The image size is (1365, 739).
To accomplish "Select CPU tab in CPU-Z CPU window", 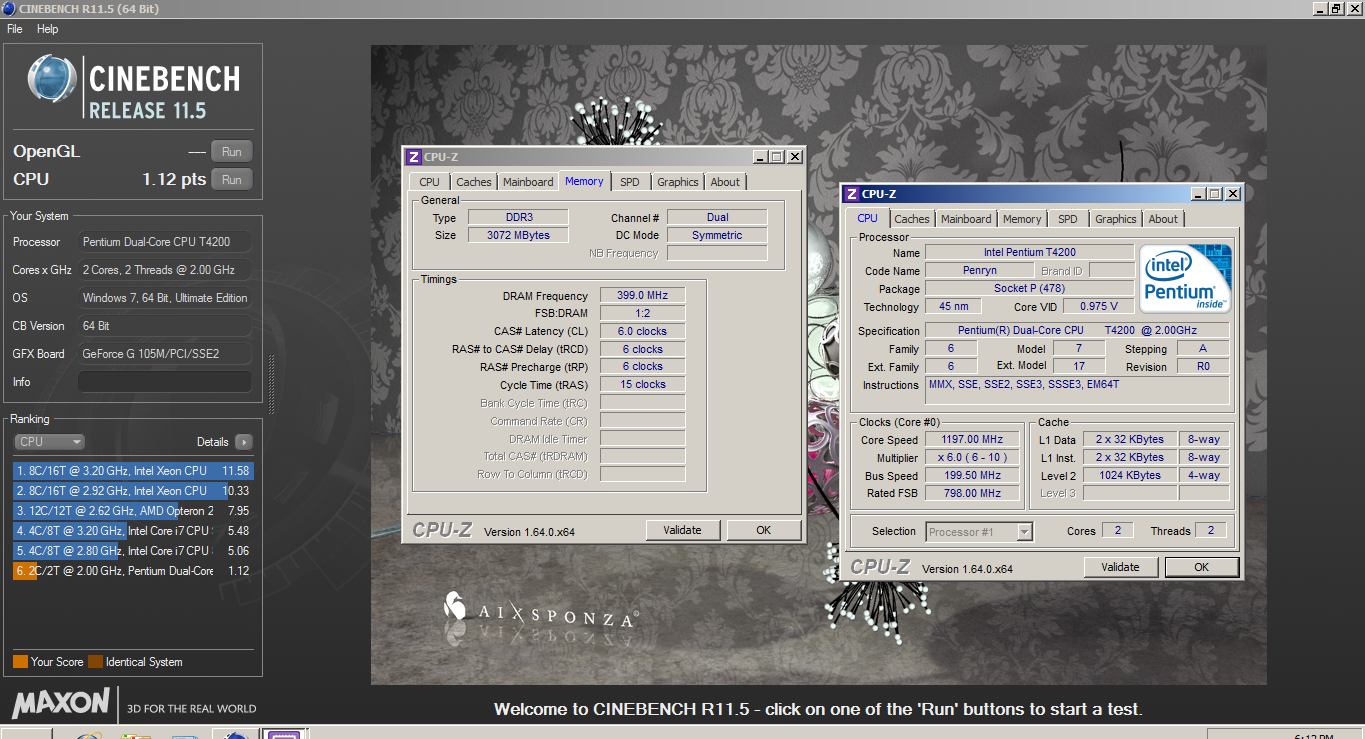I will 867,218.
